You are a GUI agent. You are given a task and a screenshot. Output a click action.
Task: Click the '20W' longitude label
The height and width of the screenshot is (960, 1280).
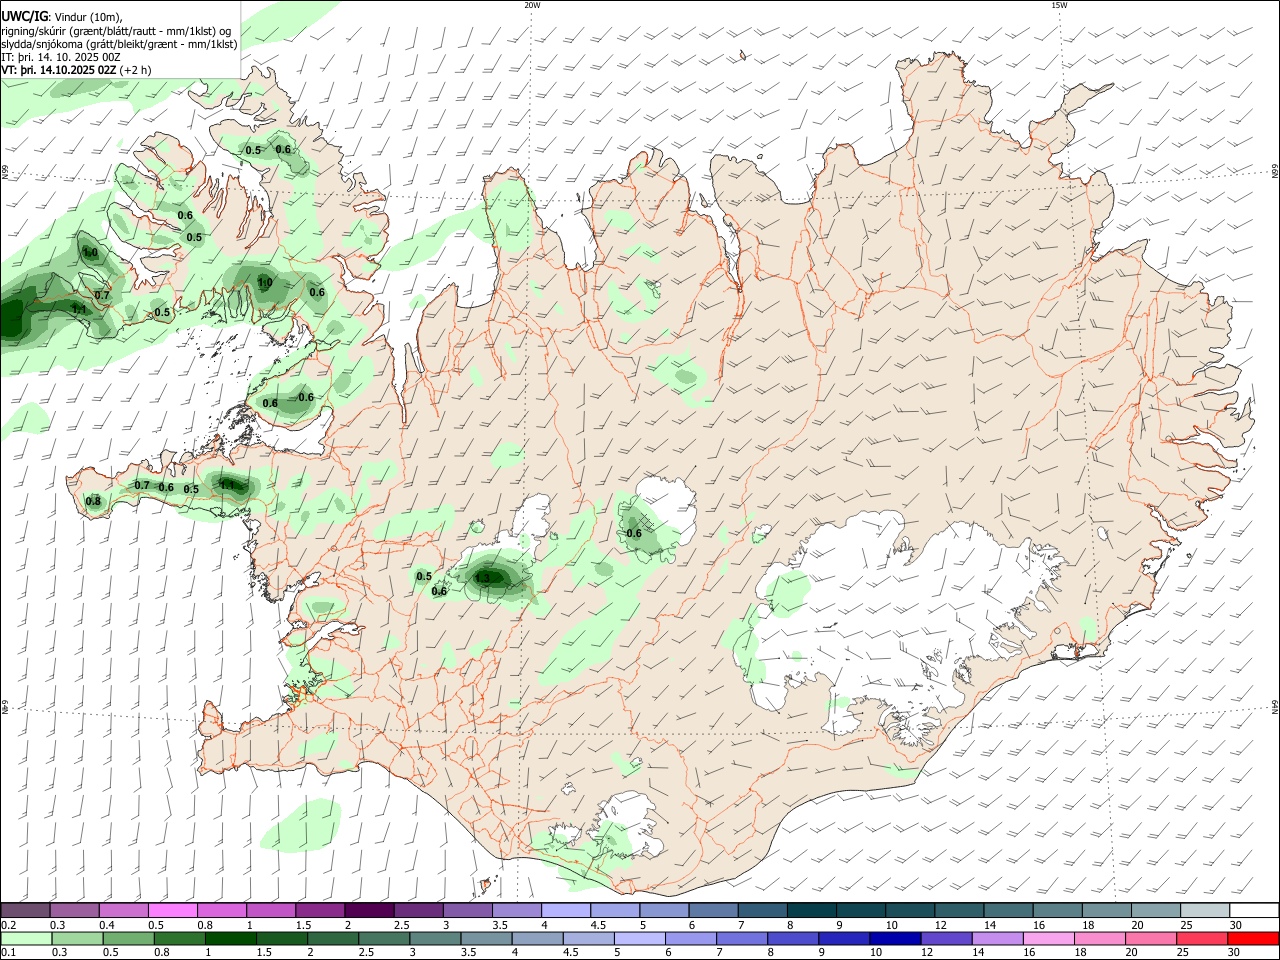point(532,5)
